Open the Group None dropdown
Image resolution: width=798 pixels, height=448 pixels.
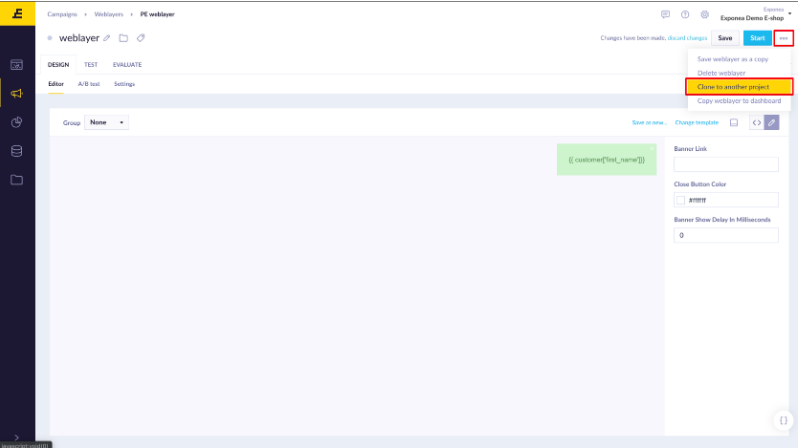pos(106,122)
